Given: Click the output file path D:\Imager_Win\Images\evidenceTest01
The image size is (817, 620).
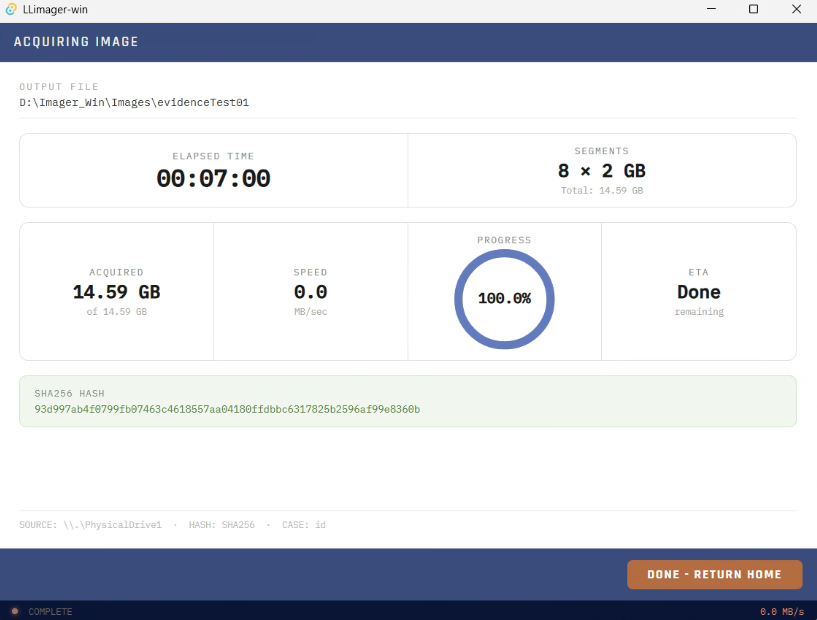Looking at the screenshot, I should (134, 102).
